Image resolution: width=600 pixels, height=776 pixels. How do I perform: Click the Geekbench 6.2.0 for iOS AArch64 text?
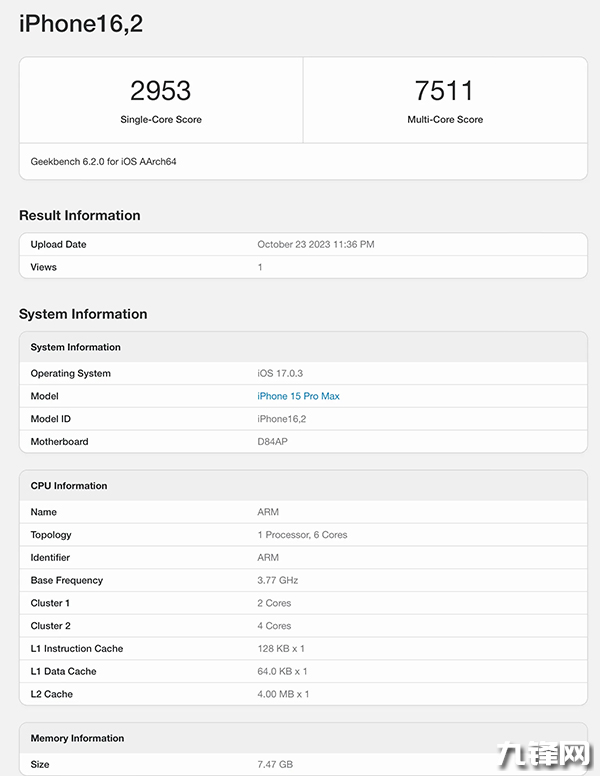tap(103, 161)
